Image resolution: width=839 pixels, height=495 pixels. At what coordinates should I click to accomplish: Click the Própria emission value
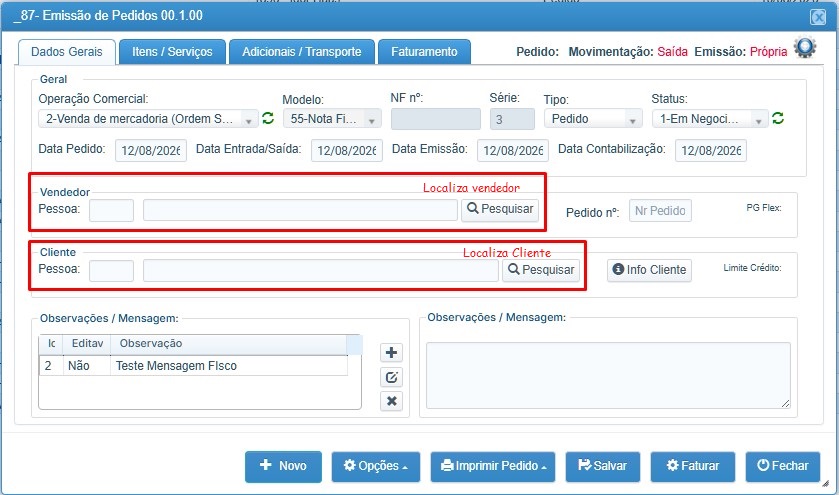[768, 52]
